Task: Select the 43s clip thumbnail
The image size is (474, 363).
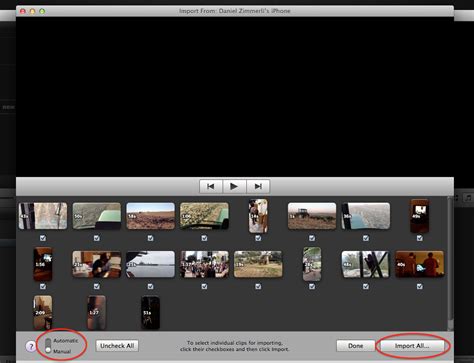Action: coord(43,216)
